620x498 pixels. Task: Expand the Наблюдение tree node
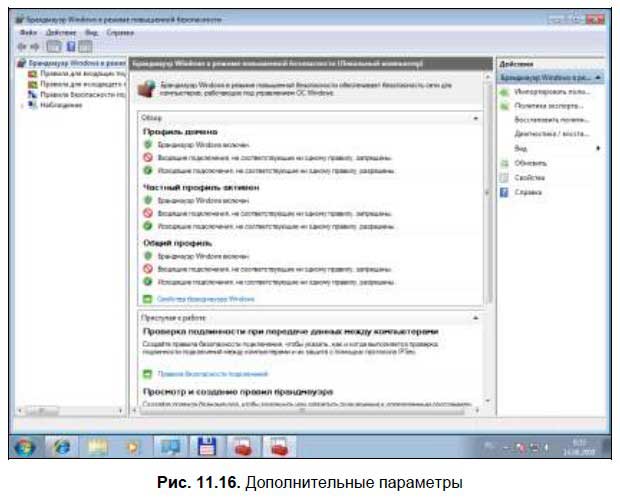(x=22, y=105)
